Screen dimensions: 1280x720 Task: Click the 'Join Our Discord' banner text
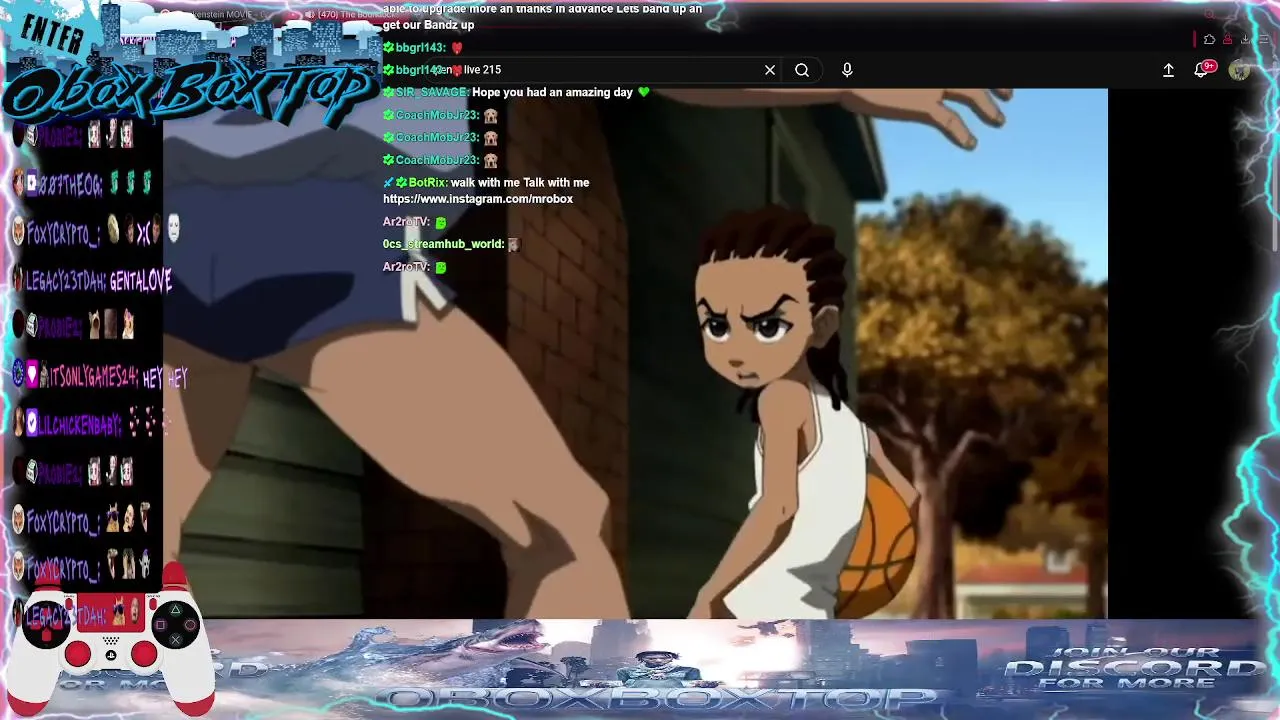click(x=1134, y=669)
